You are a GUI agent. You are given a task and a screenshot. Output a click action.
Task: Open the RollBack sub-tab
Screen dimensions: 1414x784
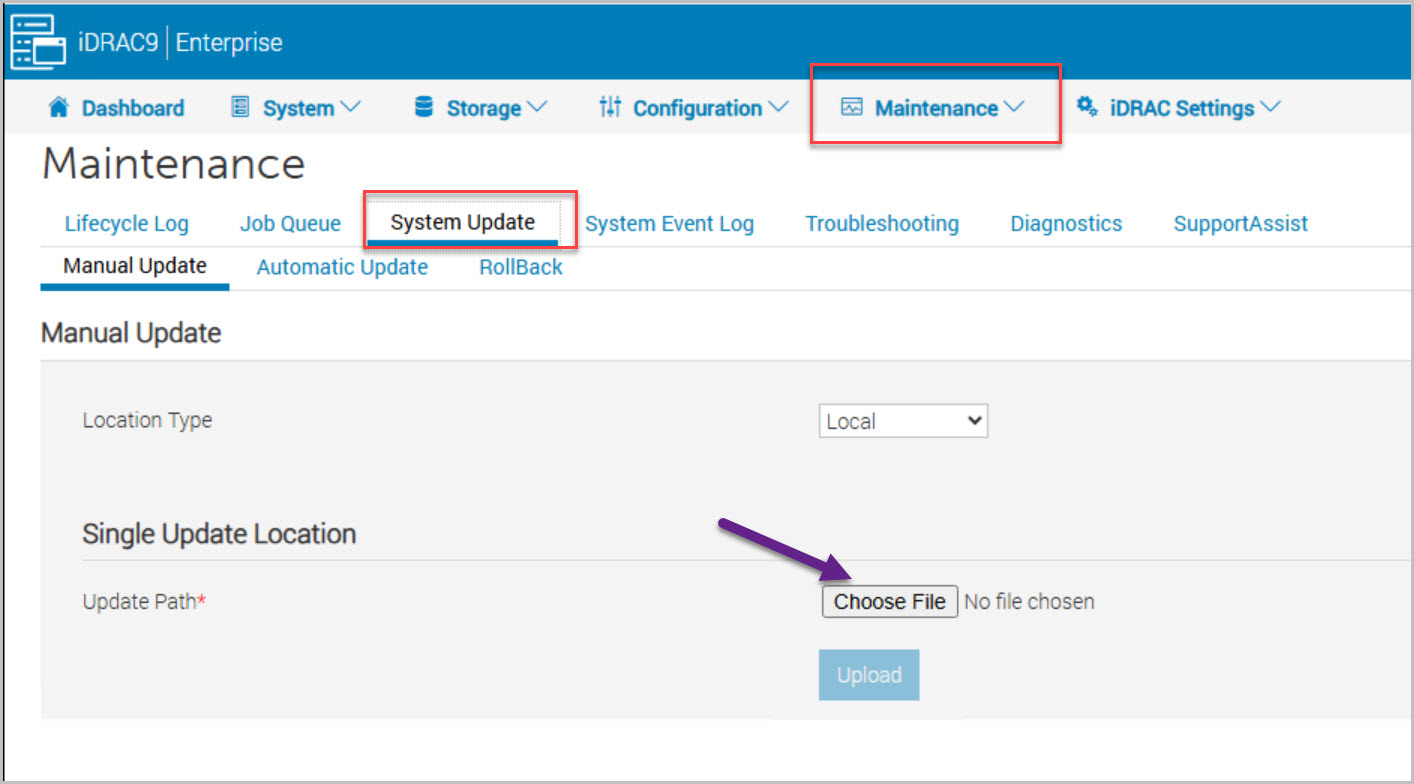click(521, 267)
